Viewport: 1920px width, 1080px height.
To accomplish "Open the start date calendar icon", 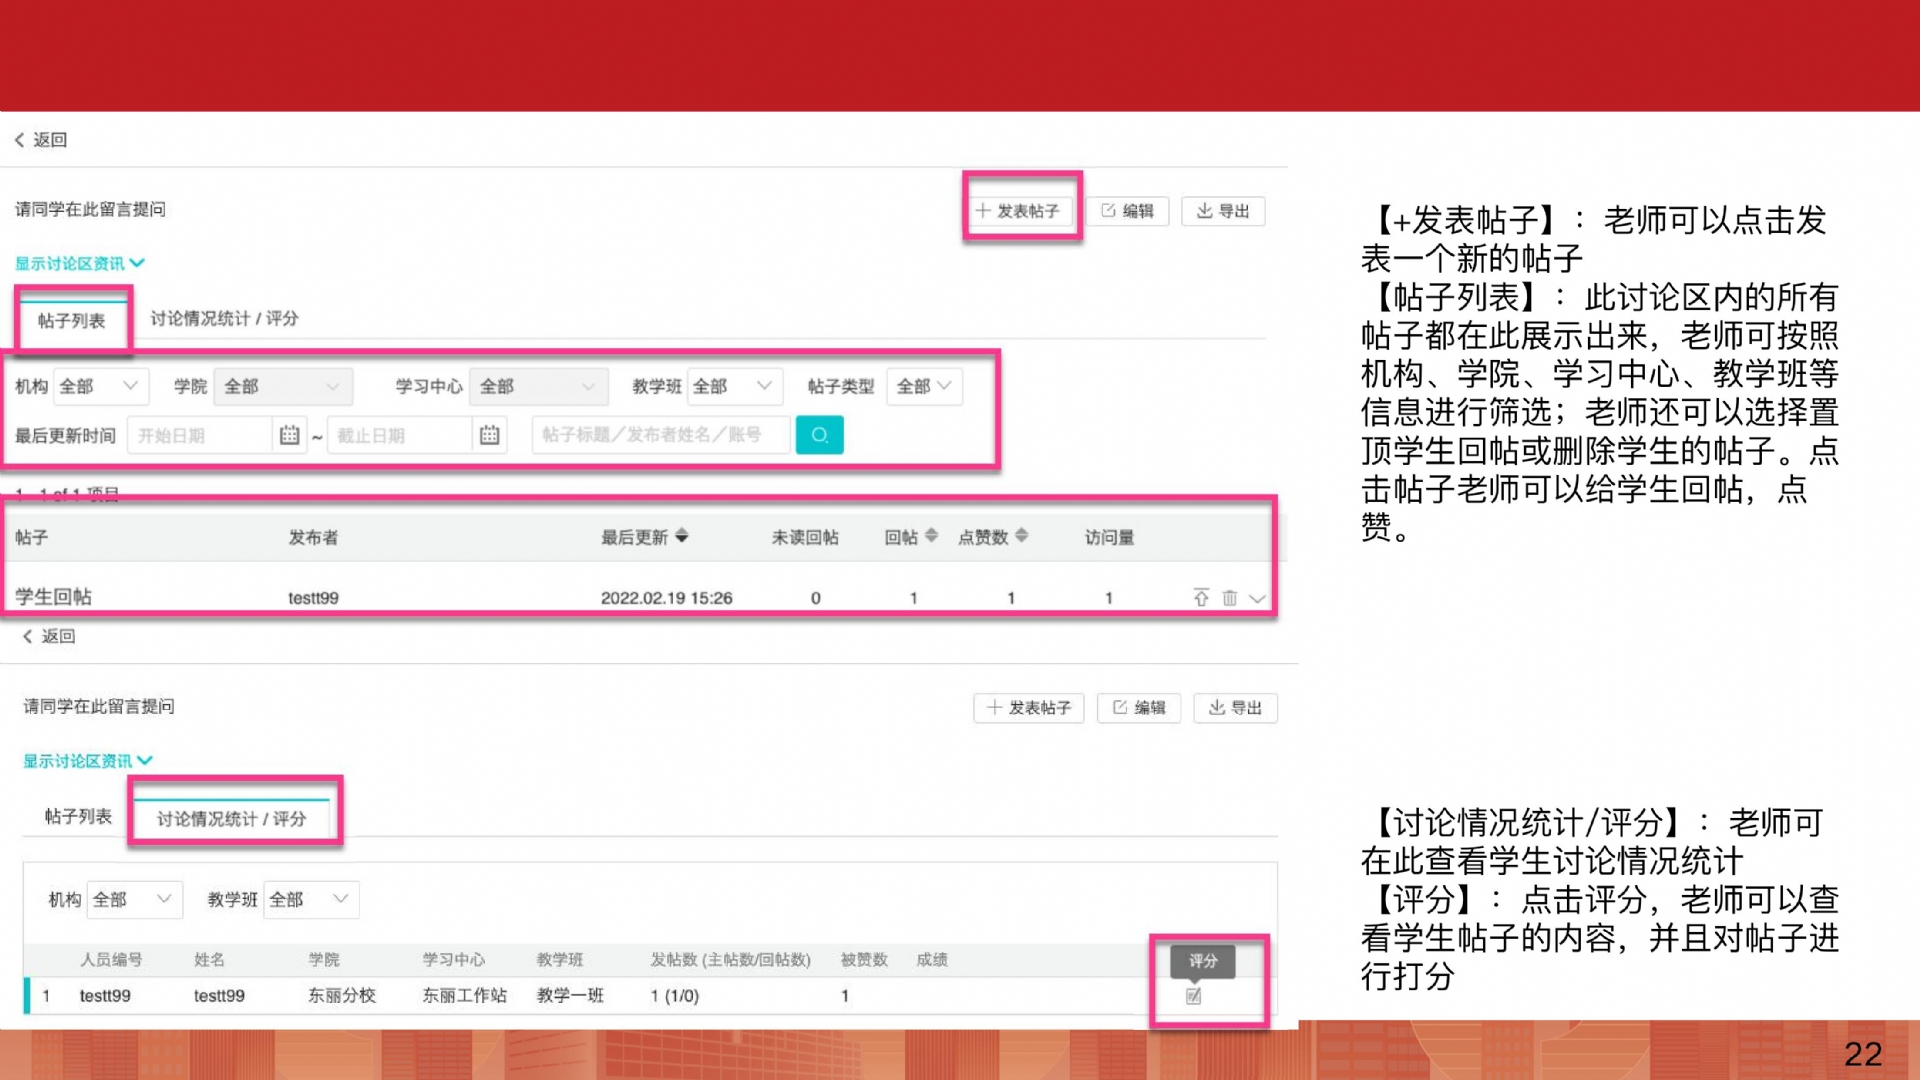I will pyautogui.click(x=289, y=435).
